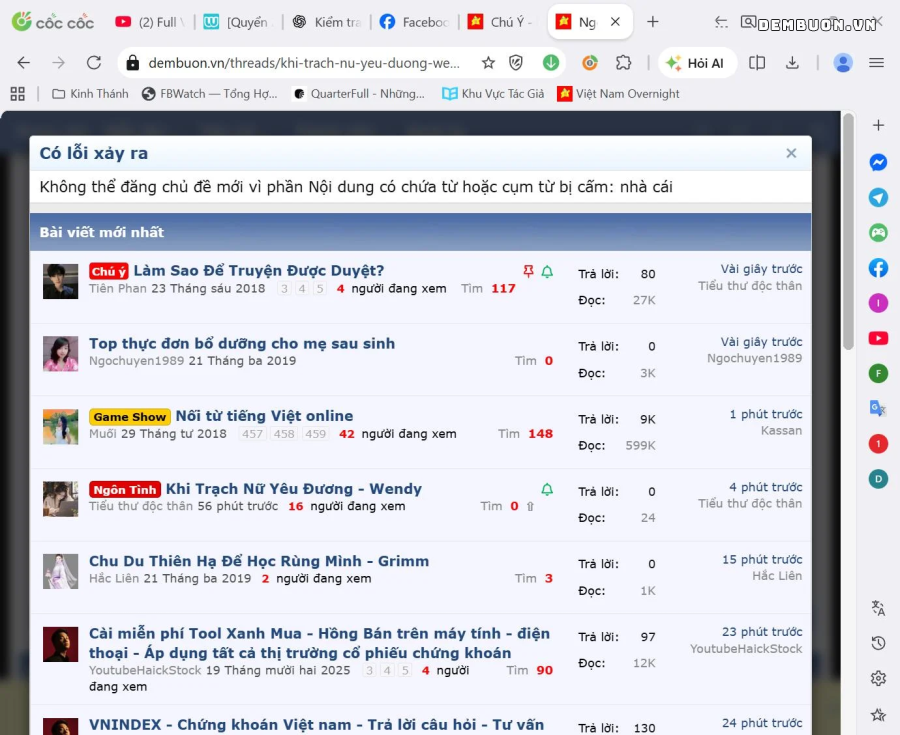Open thread Chu Du Thiên Hạ Để Học Rùng Mình
Image resolution: width=900 pixels, height=735 pixels.
pyautogui.click(x=259, y=561)
